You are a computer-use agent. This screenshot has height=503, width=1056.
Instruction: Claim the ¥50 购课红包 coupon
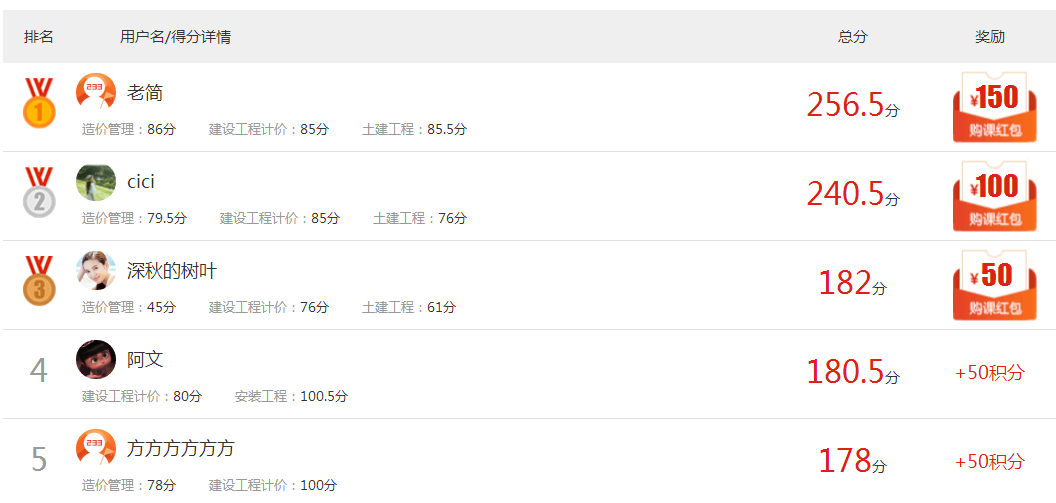pos(995,285)
